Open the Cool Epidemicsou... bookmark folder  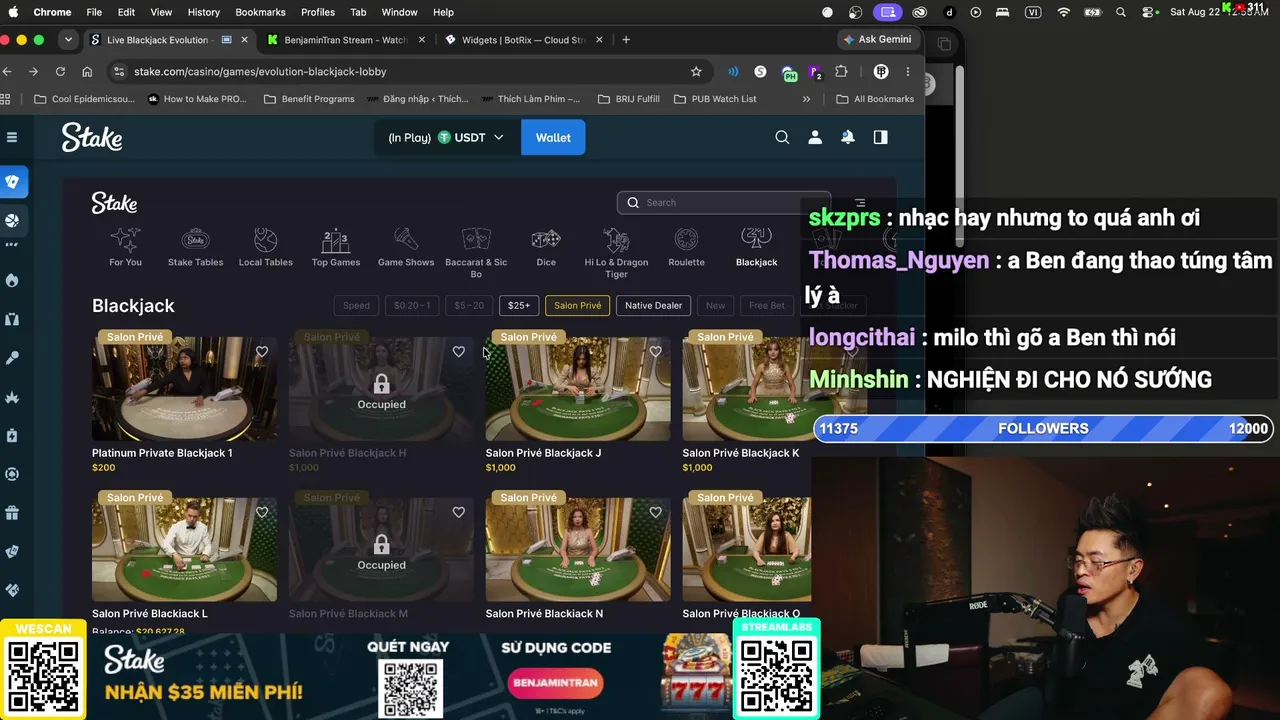pyautogui.click(x=85, y=99)
